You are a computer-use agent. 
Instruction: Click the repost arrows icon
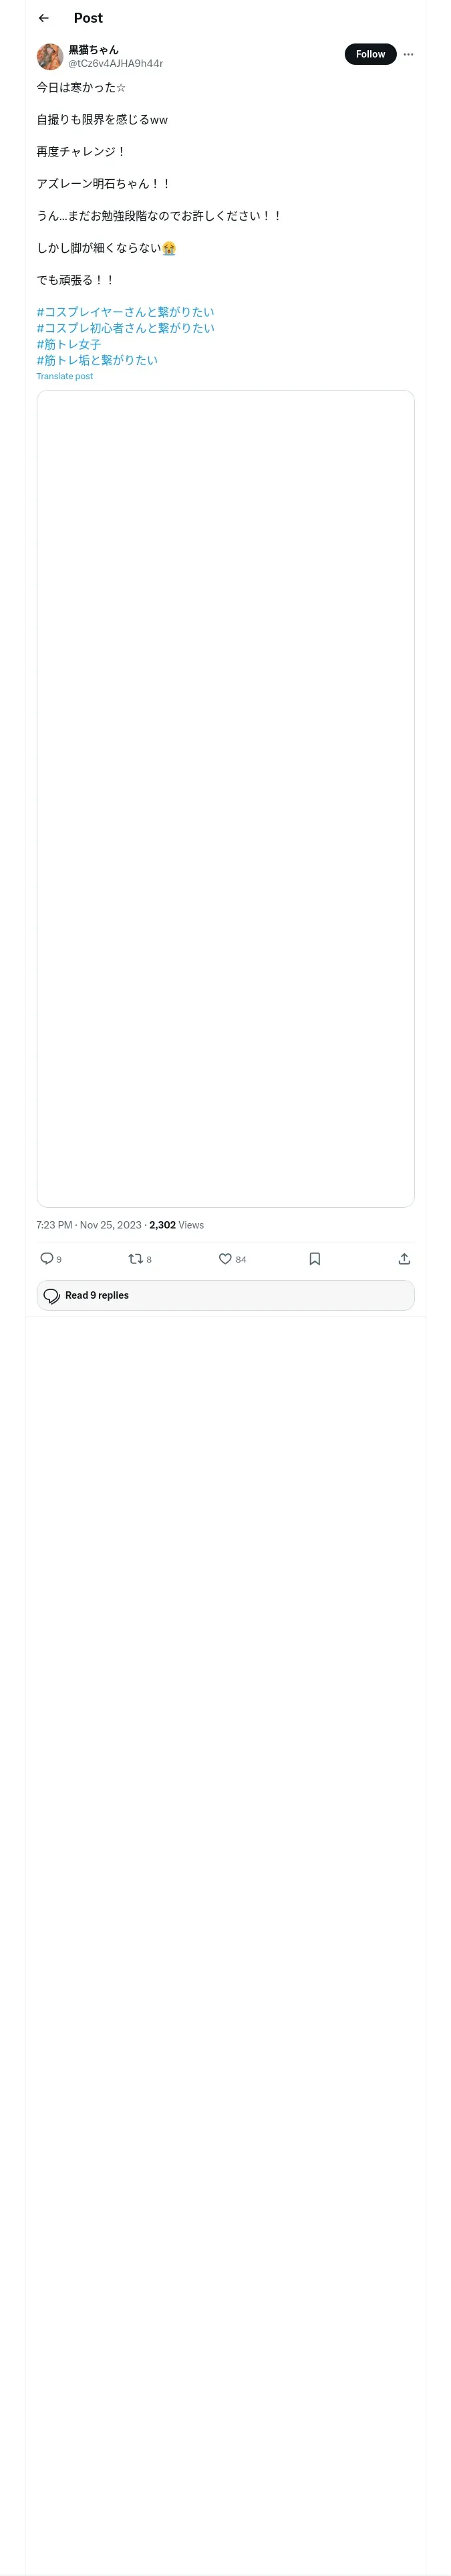(x=136, y=1258)
